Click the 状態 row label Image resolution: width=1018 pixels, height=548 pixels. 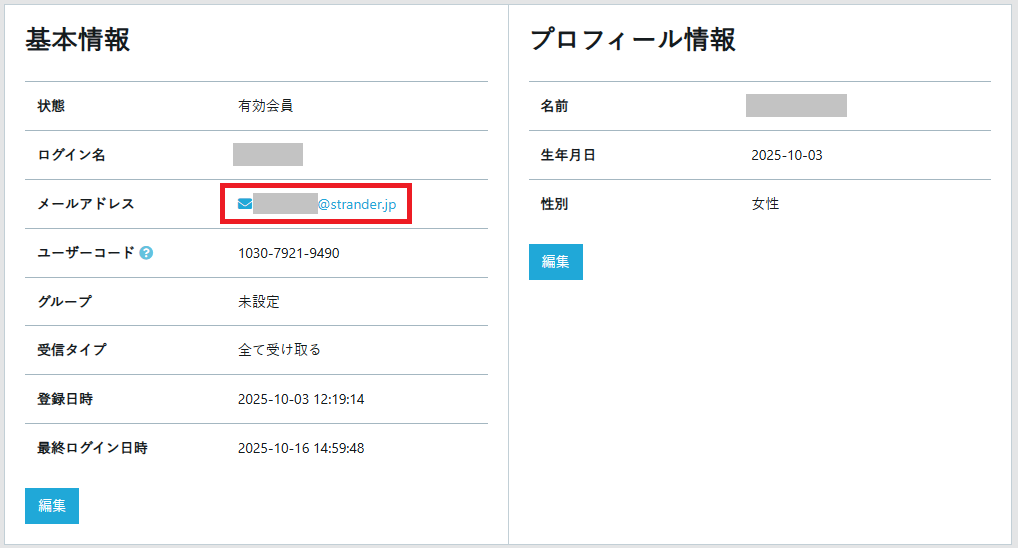(51, 106)
